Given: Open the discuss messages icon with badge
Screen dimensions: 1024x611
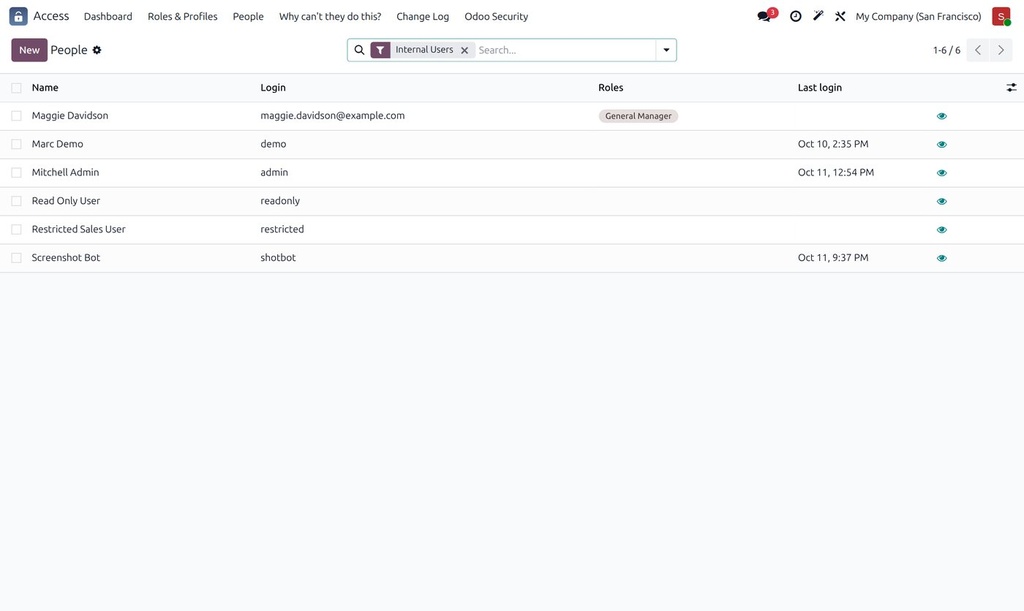Looking at the screenshot, I should pos(765,16).
